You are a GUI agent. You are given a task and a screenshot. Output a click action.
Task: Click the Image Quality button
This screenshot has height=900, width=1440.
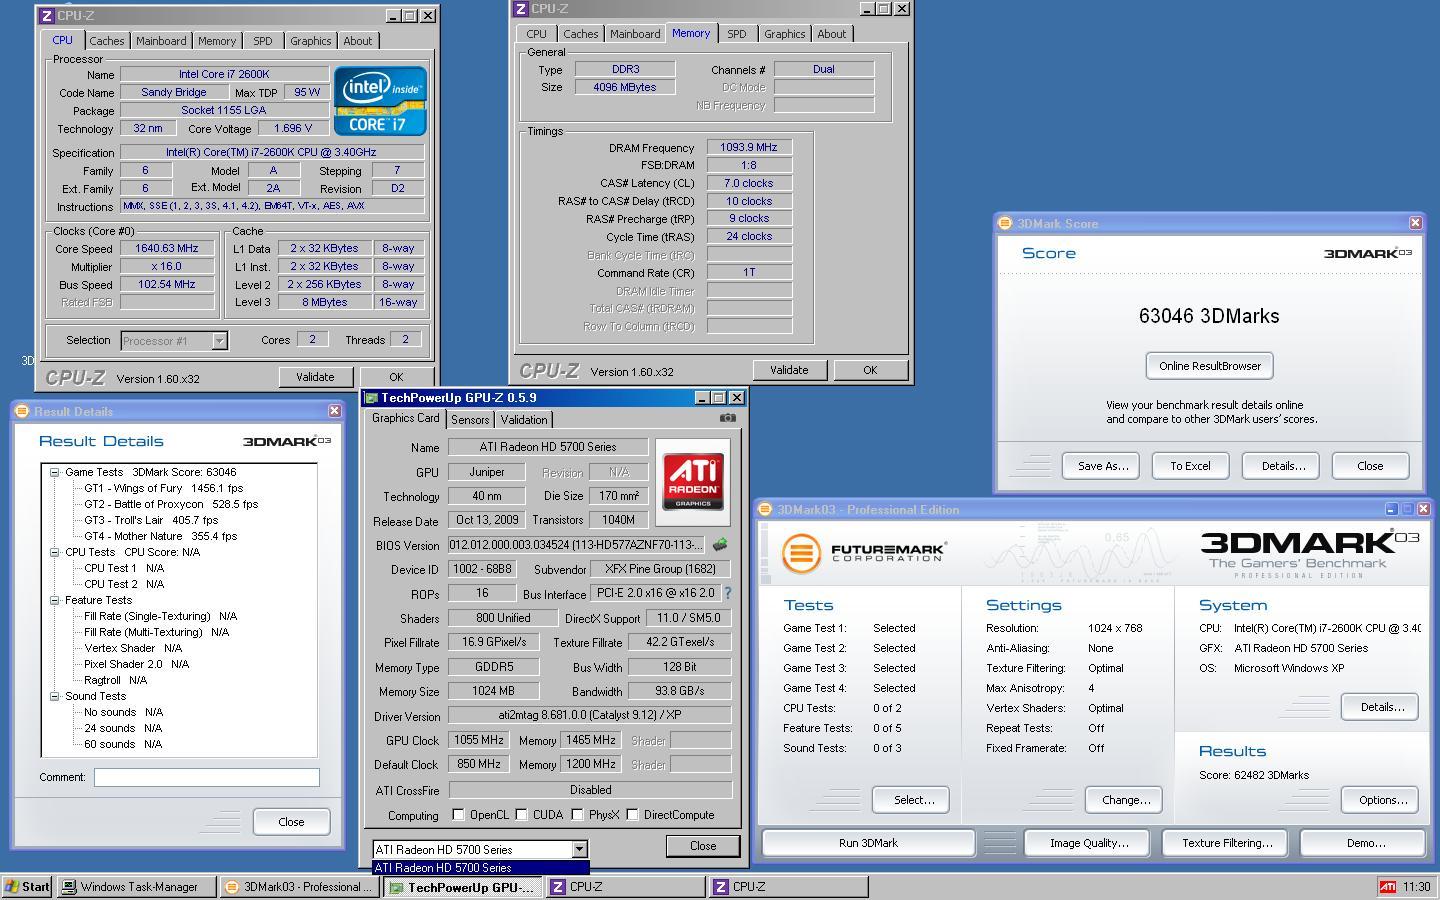[x=1089, y=843]
